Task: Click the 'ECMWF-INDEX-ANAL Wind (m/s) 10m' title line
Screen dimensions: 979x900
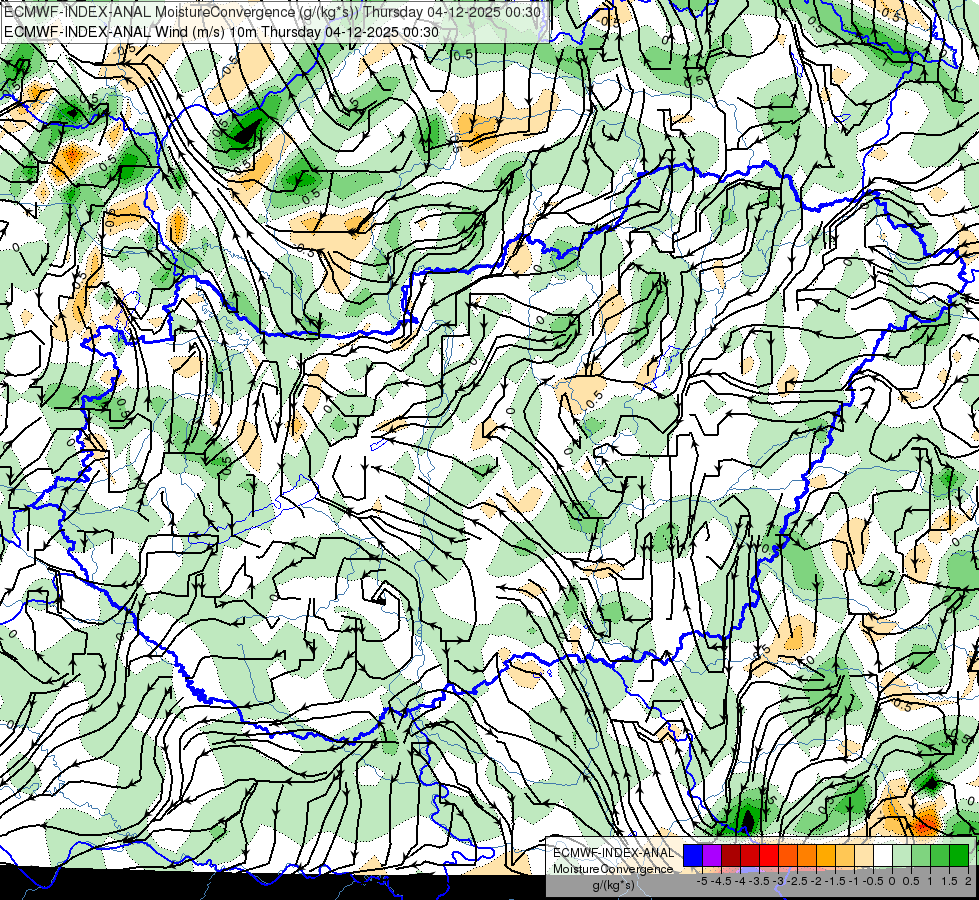Action: pos(222,32)
